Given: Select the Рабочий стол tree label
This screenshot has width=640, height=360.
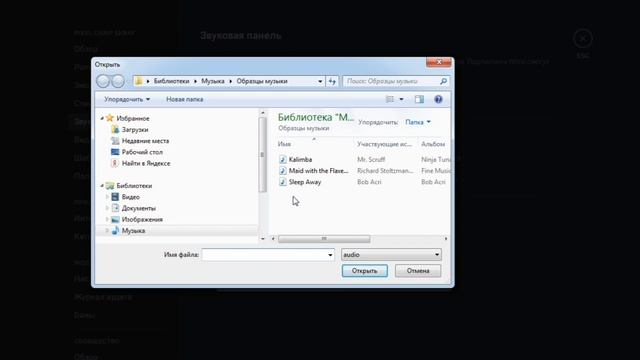Looking at the screenshot, I should [142, 152].
